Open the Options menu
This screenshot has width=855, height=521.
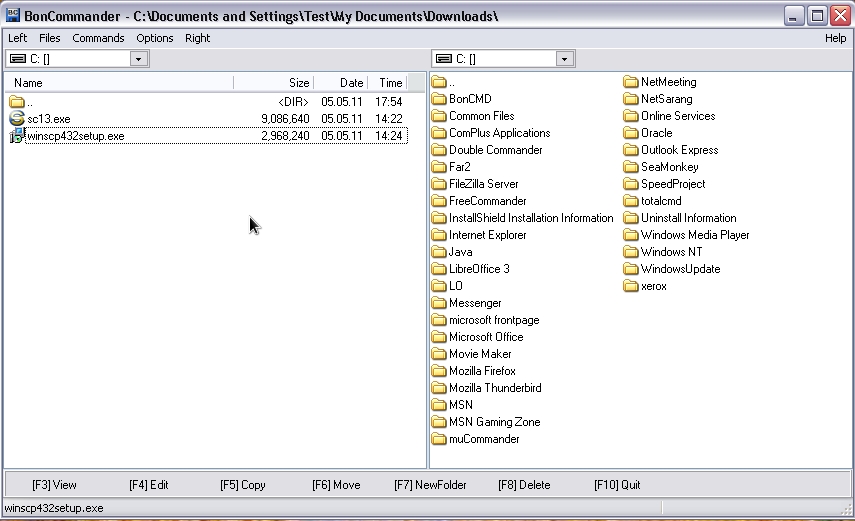pos(155,38)
